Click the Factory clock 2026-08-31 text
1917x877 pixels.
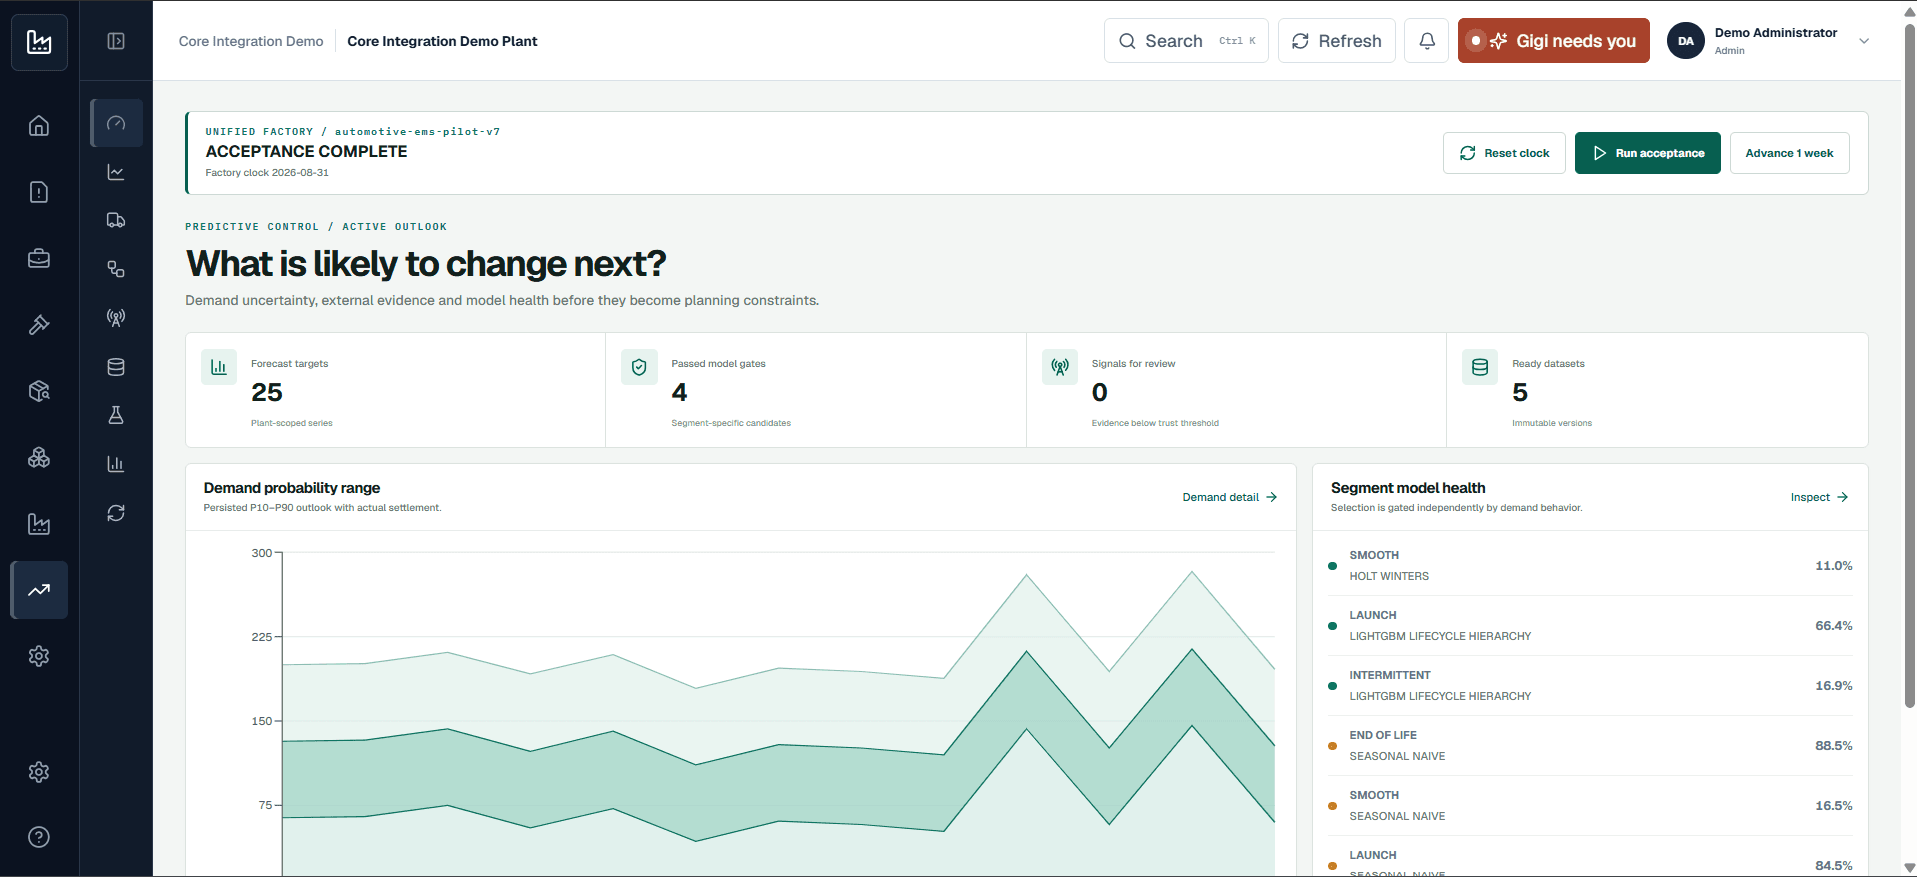coord(267,173)
